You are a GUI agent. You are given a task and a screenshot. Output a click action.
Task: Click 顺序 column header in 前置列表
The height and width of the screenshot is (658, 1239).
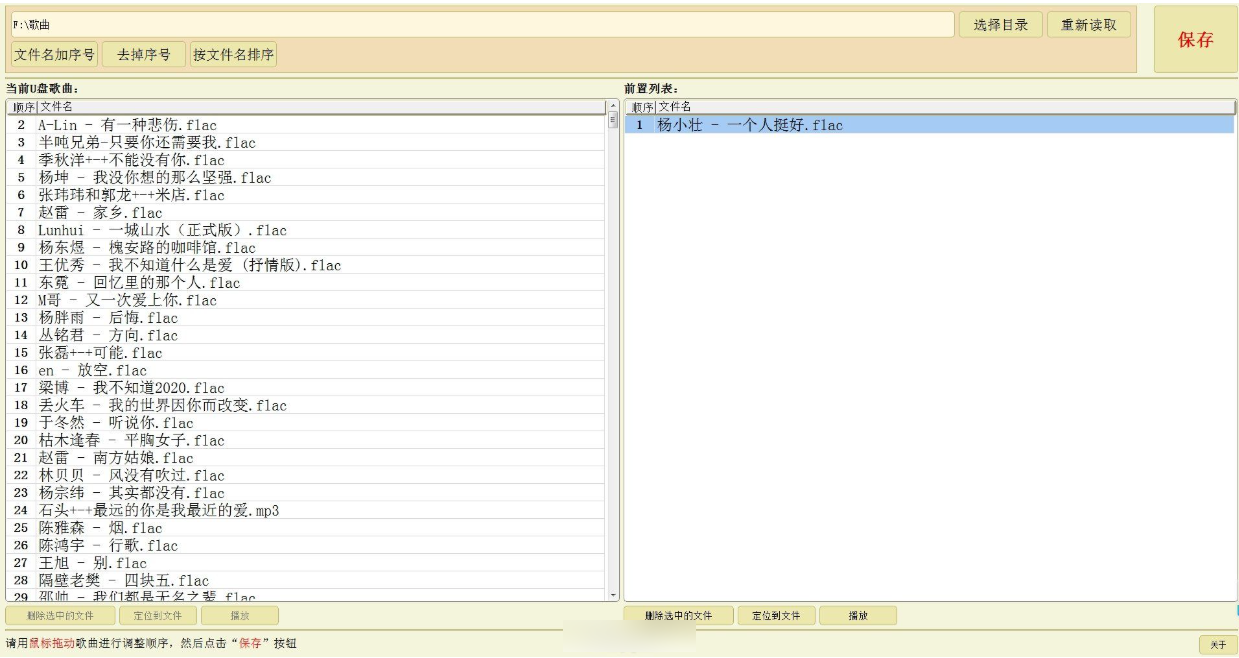click(640, 107)
